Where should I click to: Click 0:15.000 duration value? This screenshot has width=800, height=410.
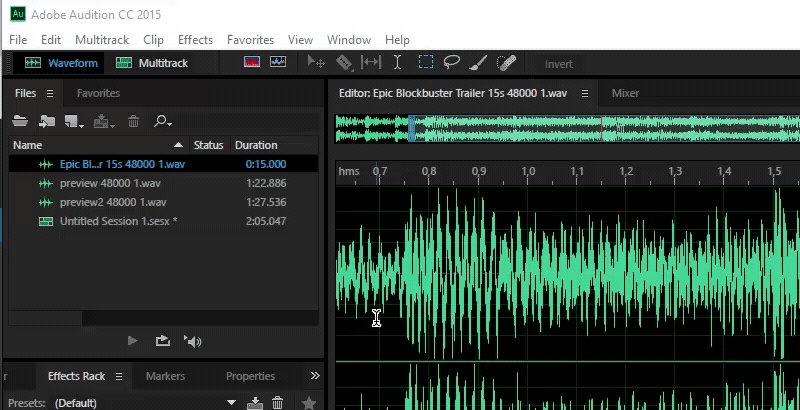tap(266, 164)
